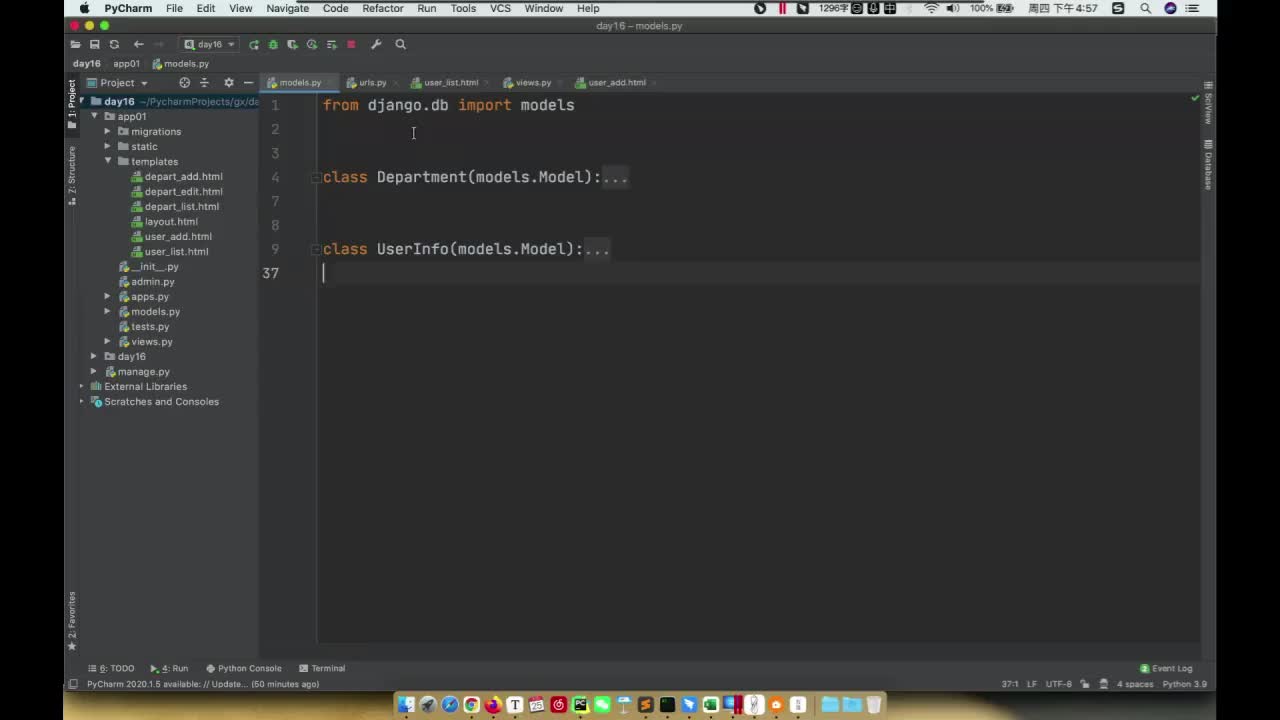
Task: Expand the UserInfo class fold
Action: click(x=315, y=249)
